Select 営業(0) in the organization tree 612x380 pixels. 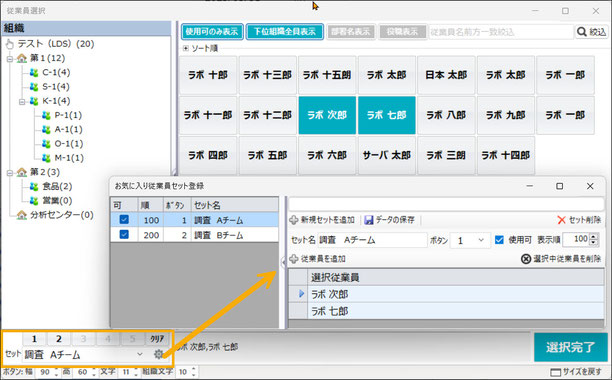click(57, 201)
